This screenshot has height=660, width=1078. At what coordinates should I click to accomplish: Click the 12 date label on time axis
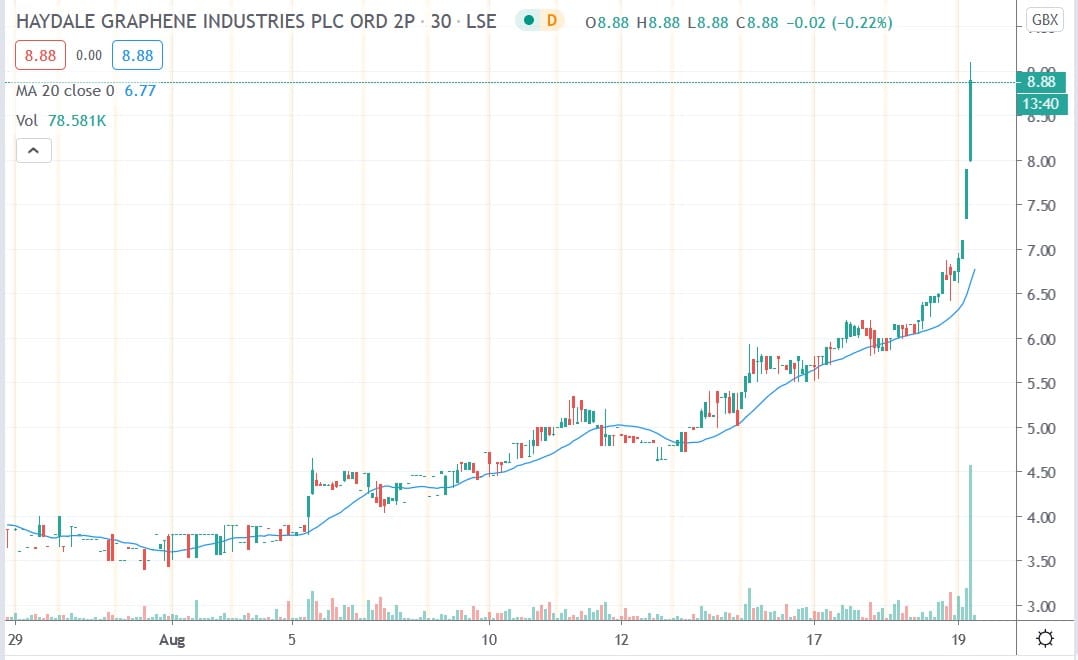click(x=621, y=640)
